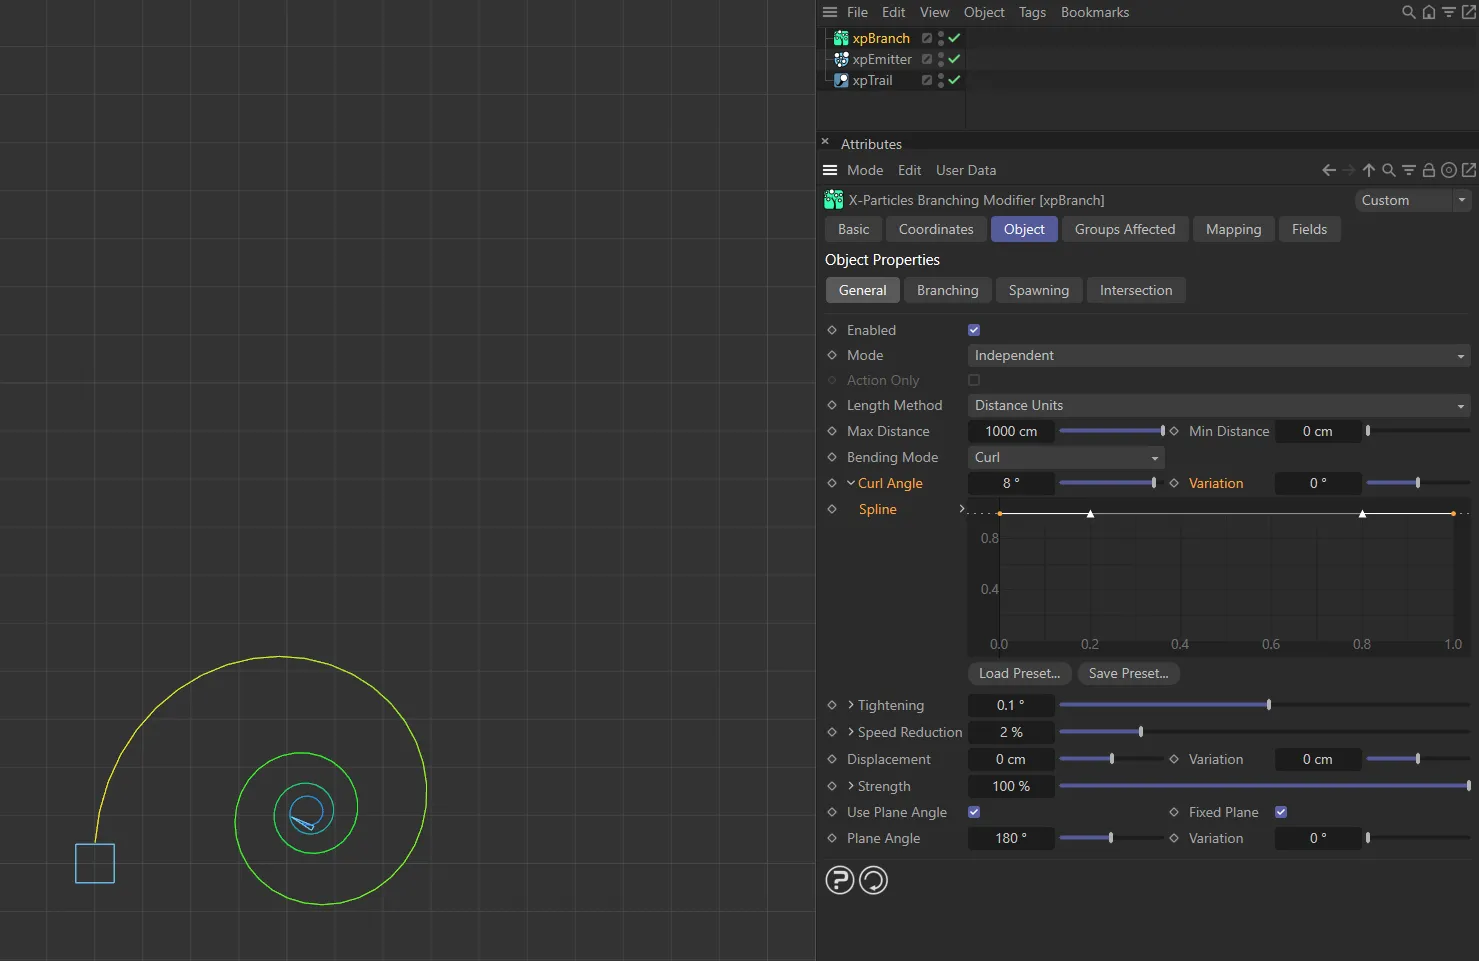Image resolution: width=1479 pixels, height=961 pixels.
Task: Click the Curl Angle value input field
Action: 1010,483
